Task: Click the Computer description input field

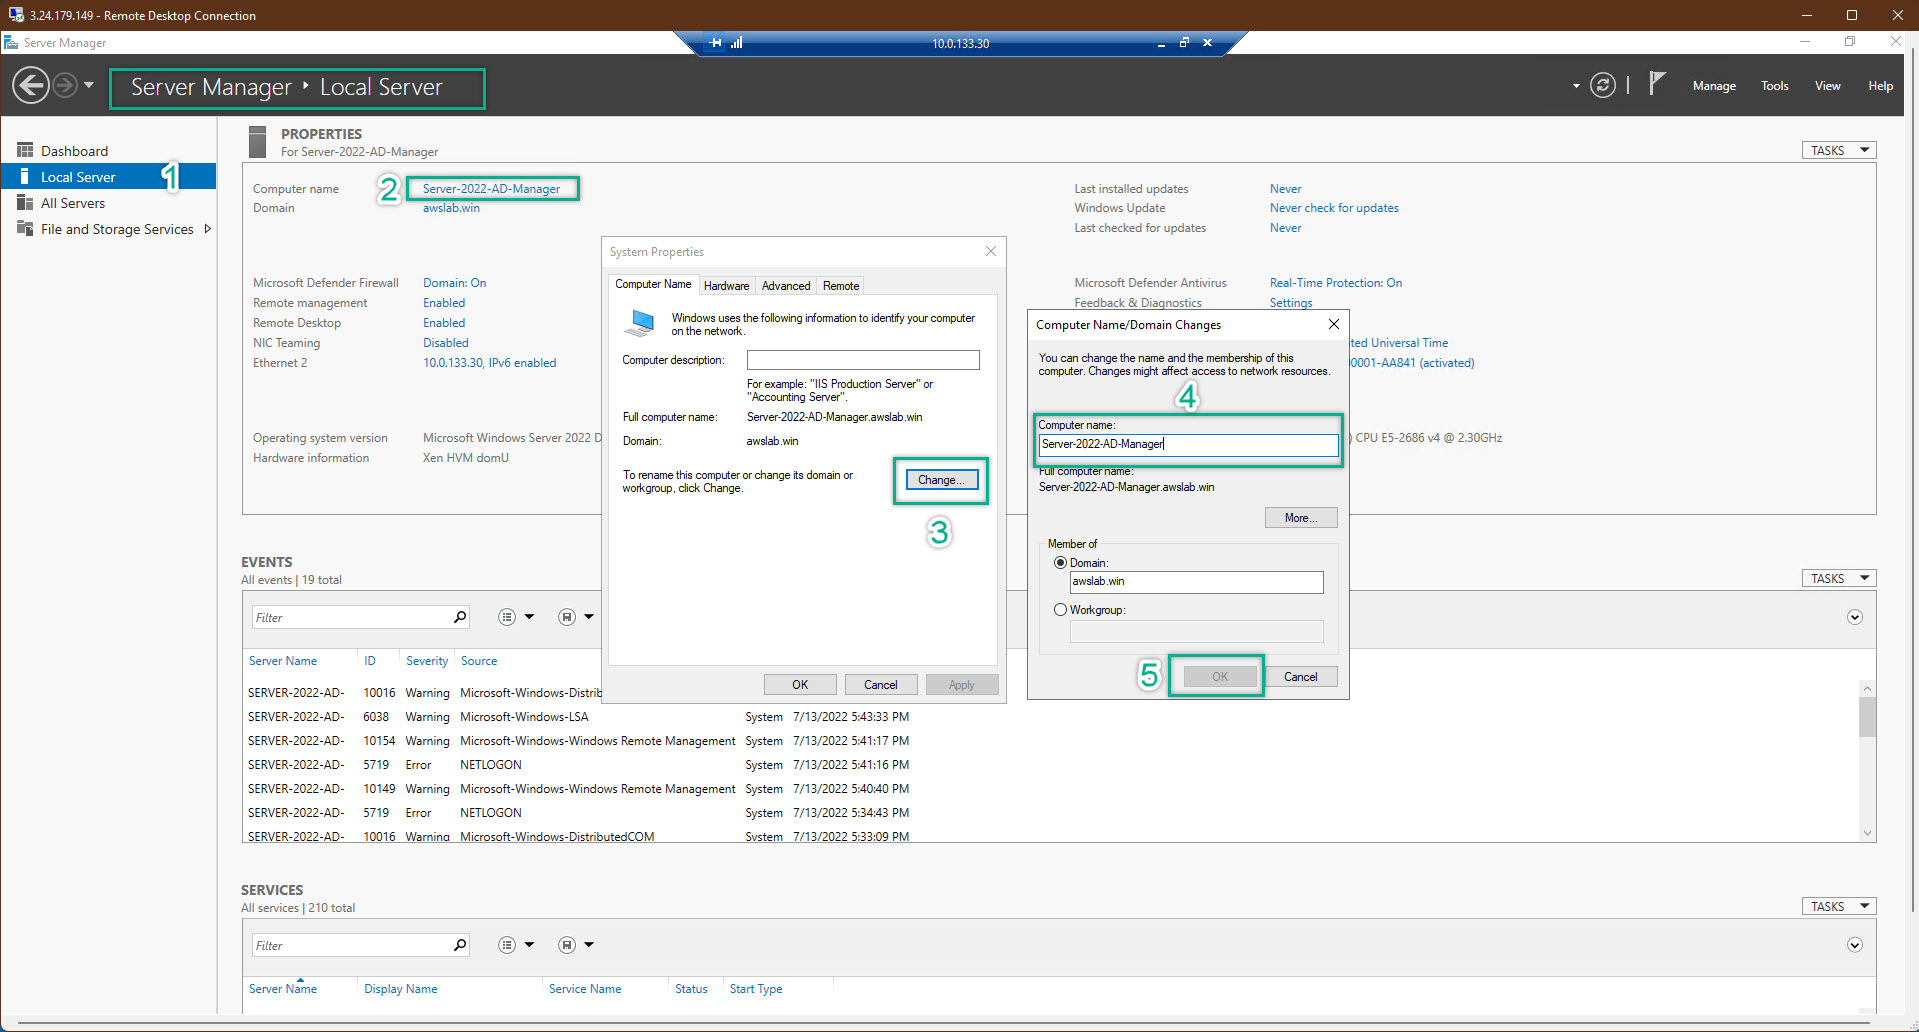Action: point(863,360)
